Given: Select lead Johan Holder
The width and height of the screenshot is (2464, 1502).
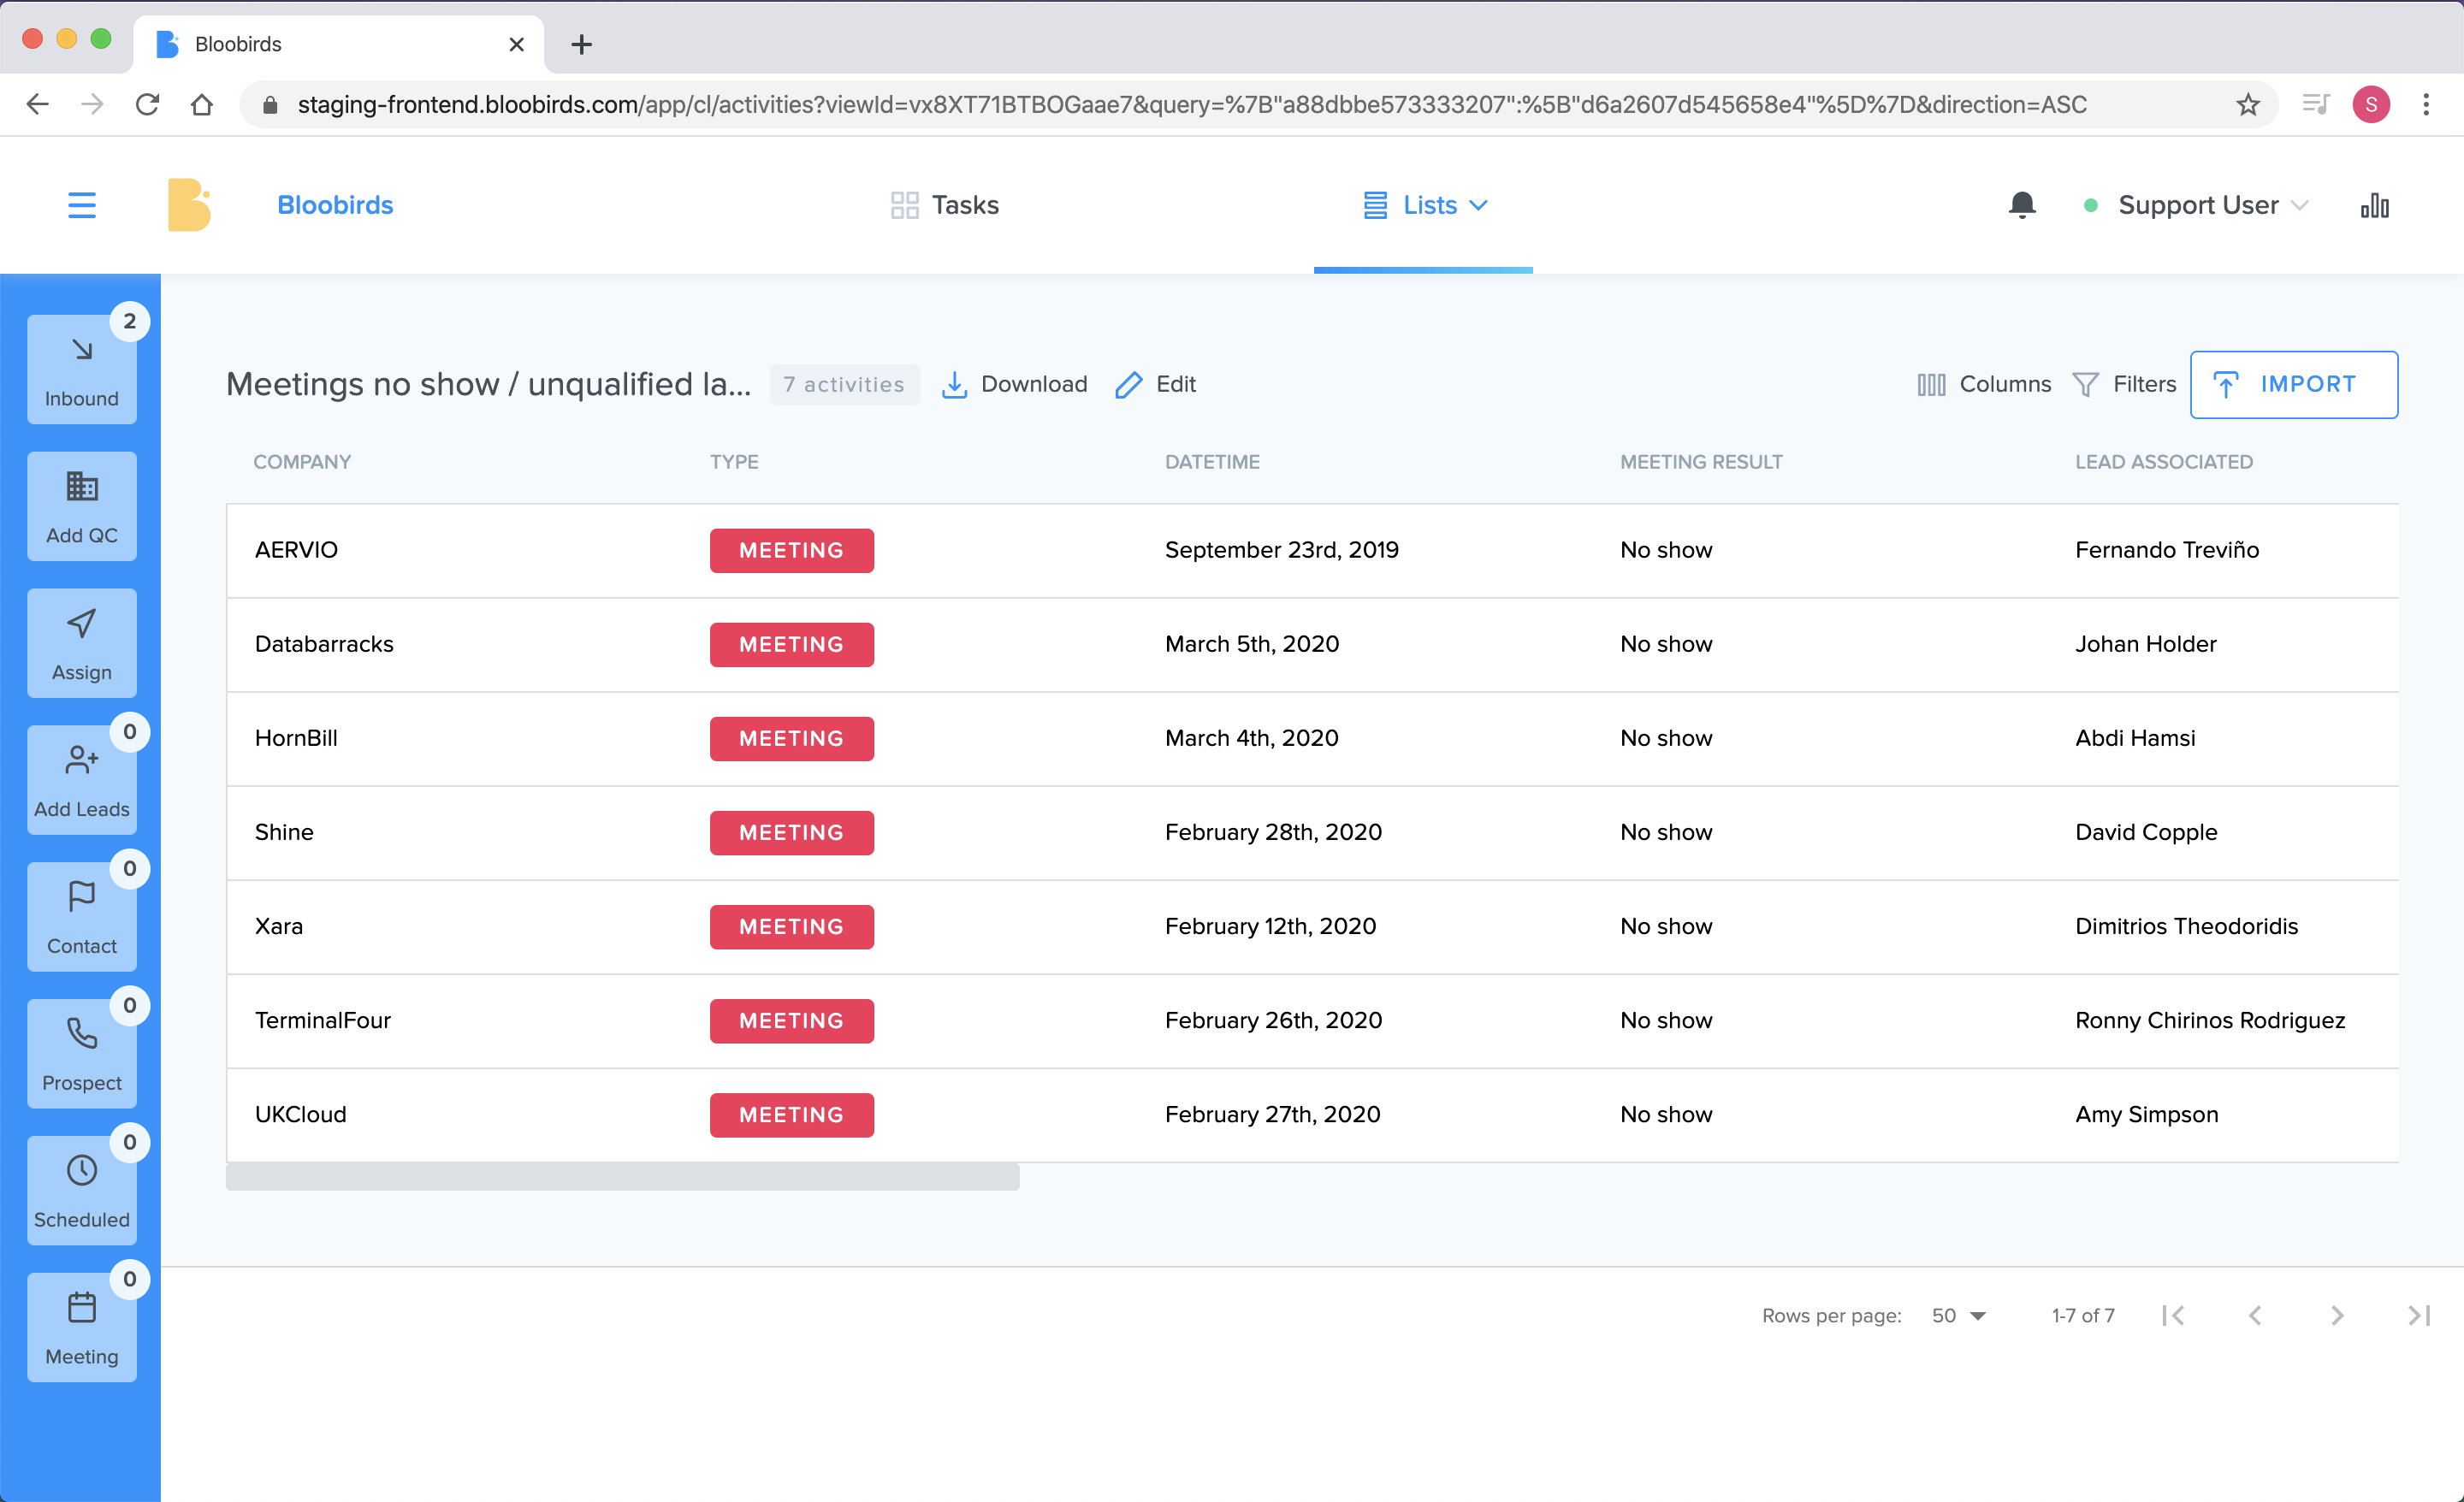Looking at the screenshot, I should [x=2146, y=644].
